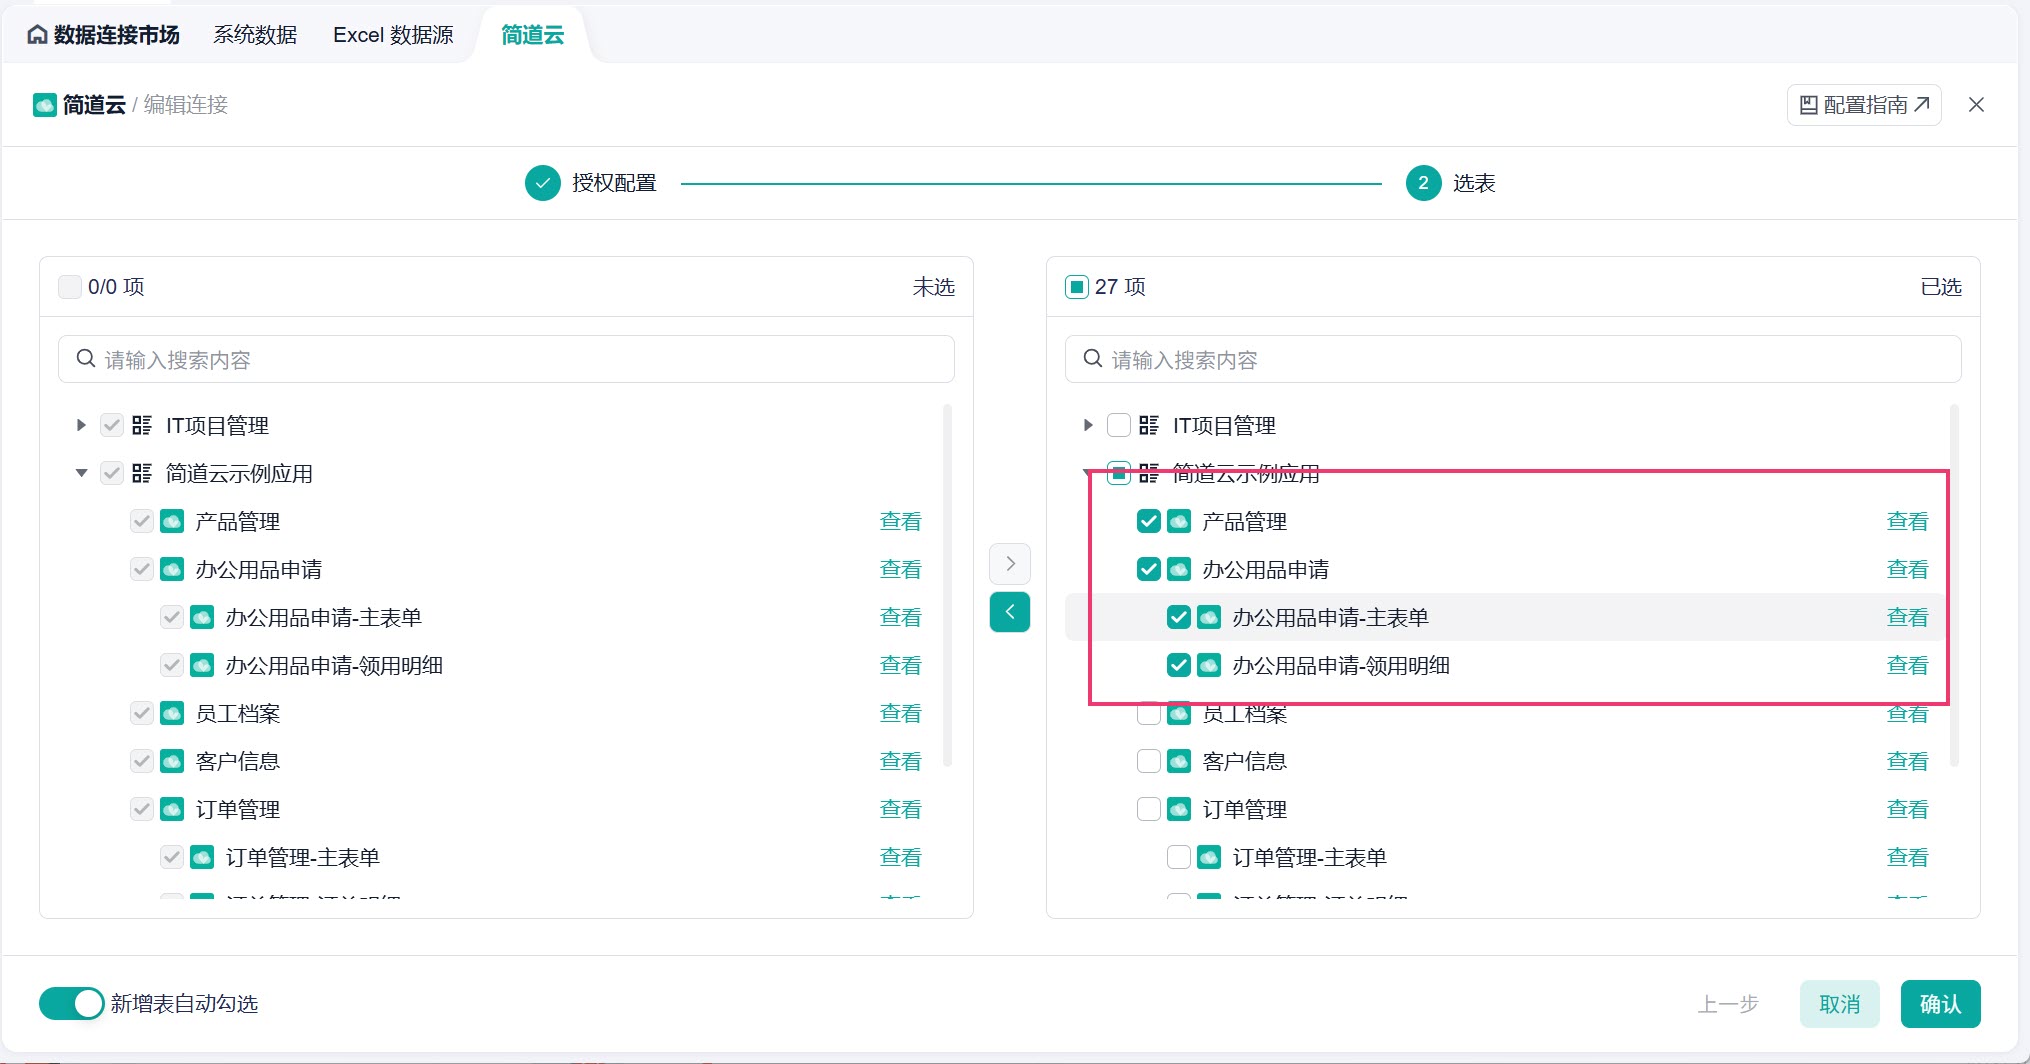Switch to the Excel 数据源 tab
Image resolution: width=2030 pixels, height=1064 pixels.
click(393, 35)
